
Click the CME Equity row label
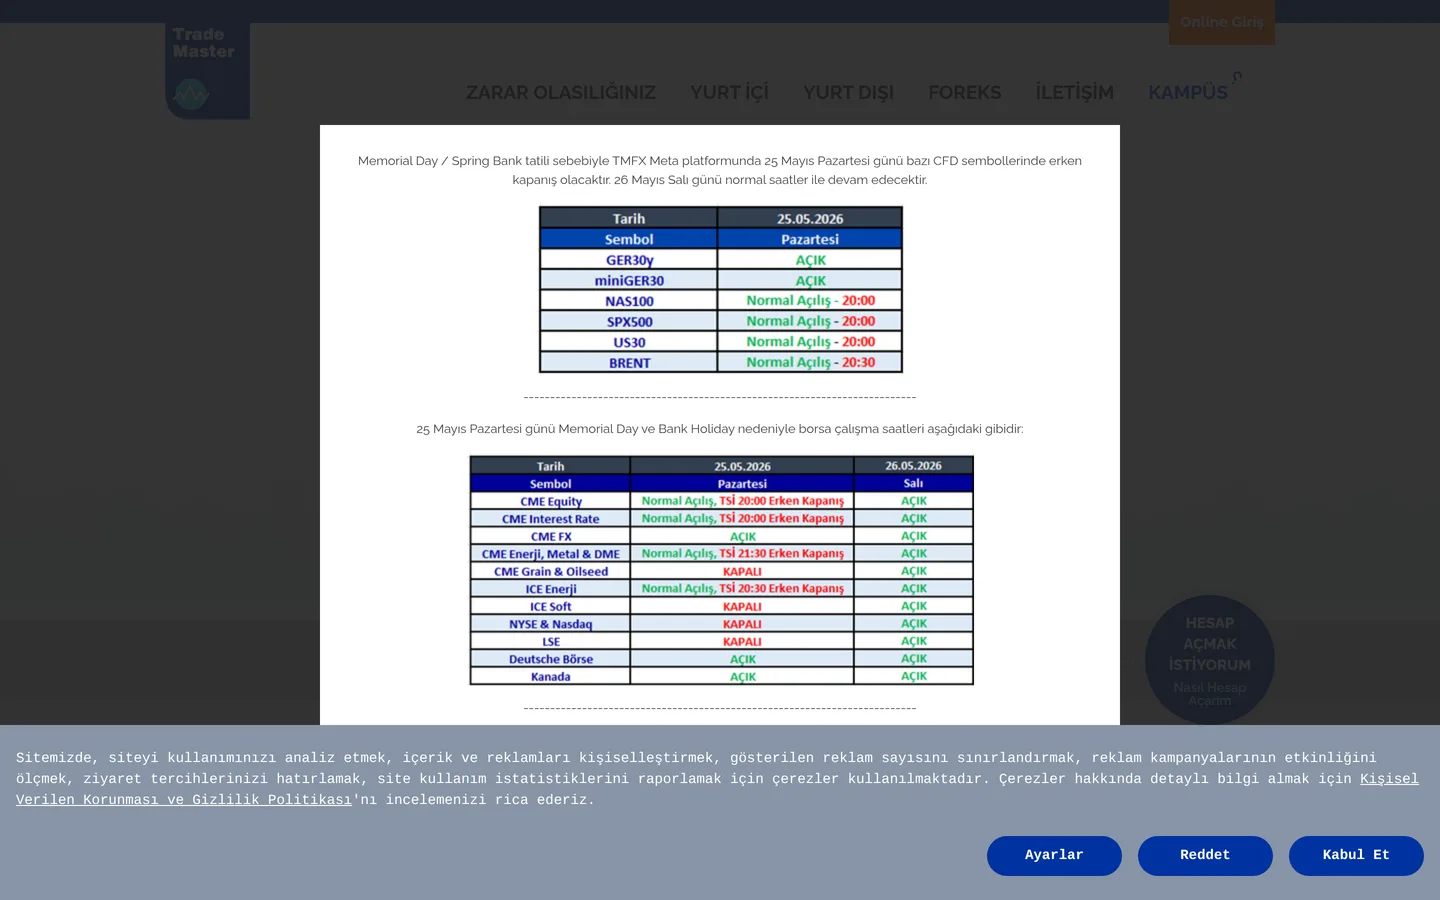[550, 502]
